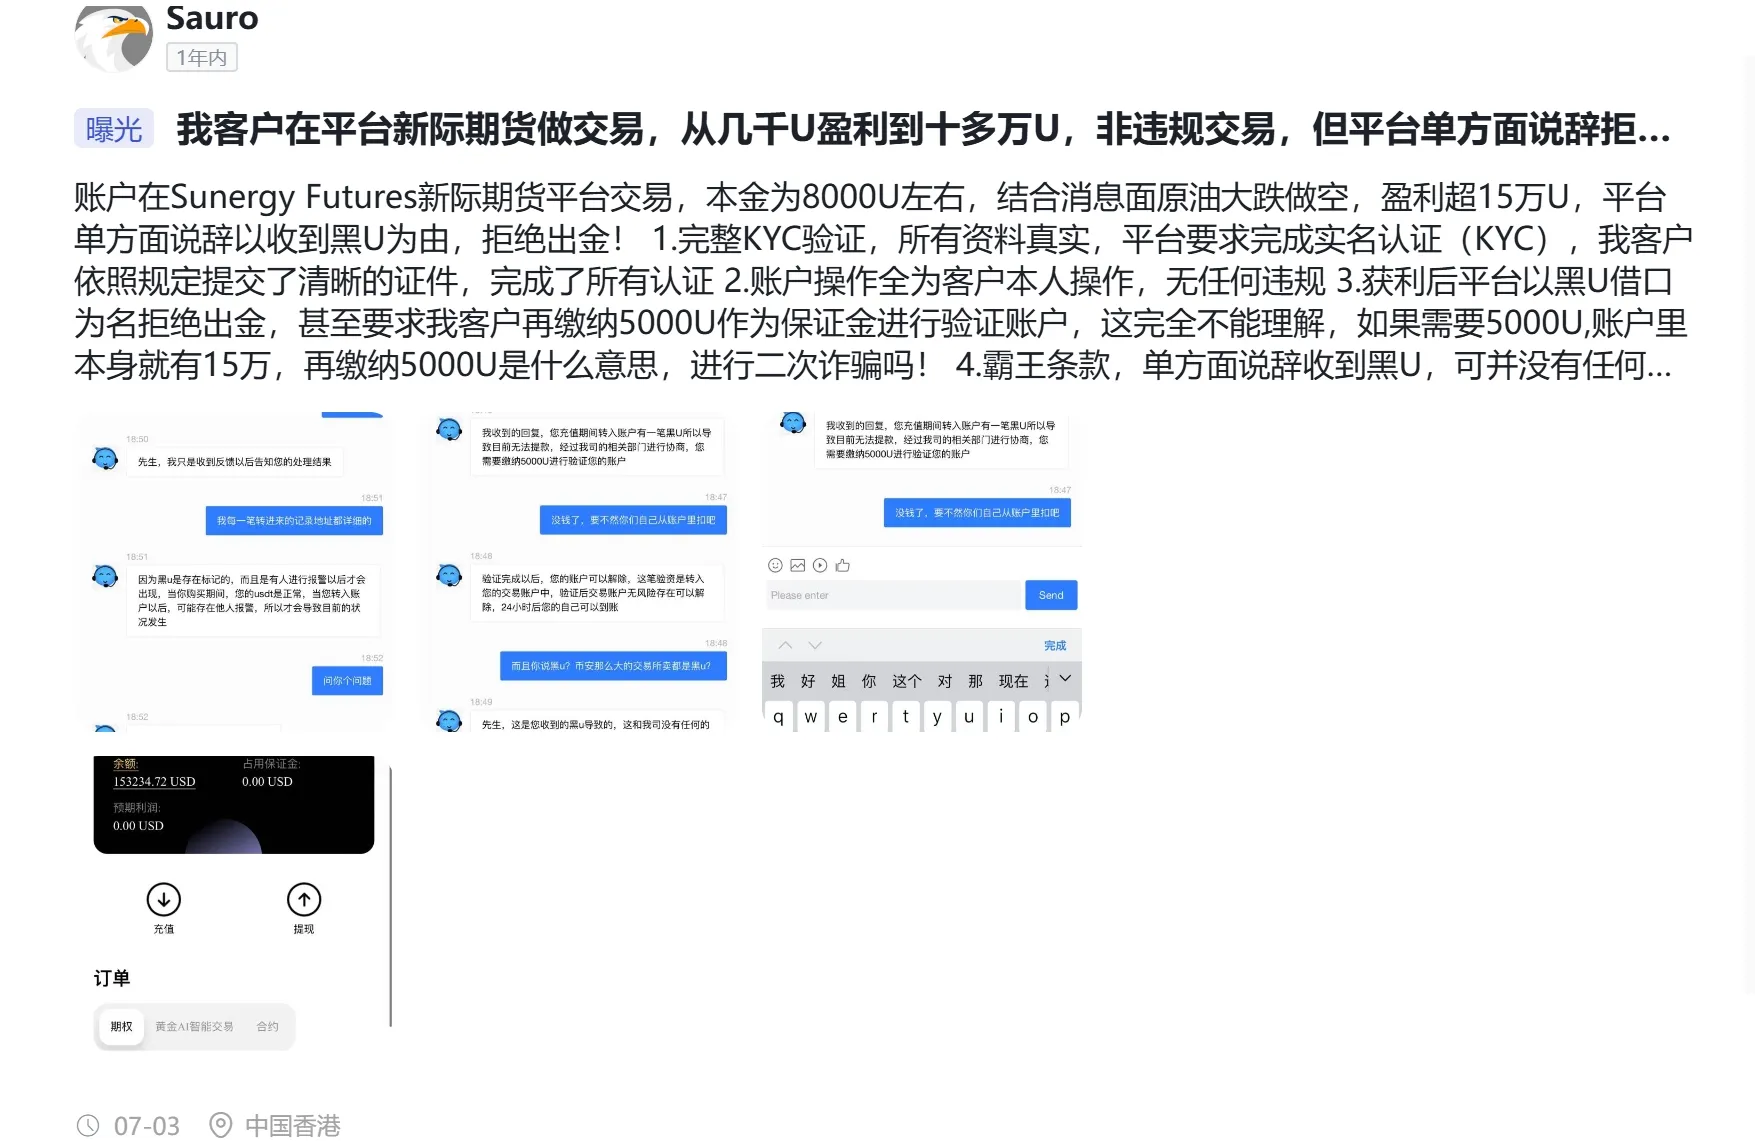This screenshot has width=1755, height=1141.
Task: Select the blue "曝光" tag
Action: click(114, 129)
